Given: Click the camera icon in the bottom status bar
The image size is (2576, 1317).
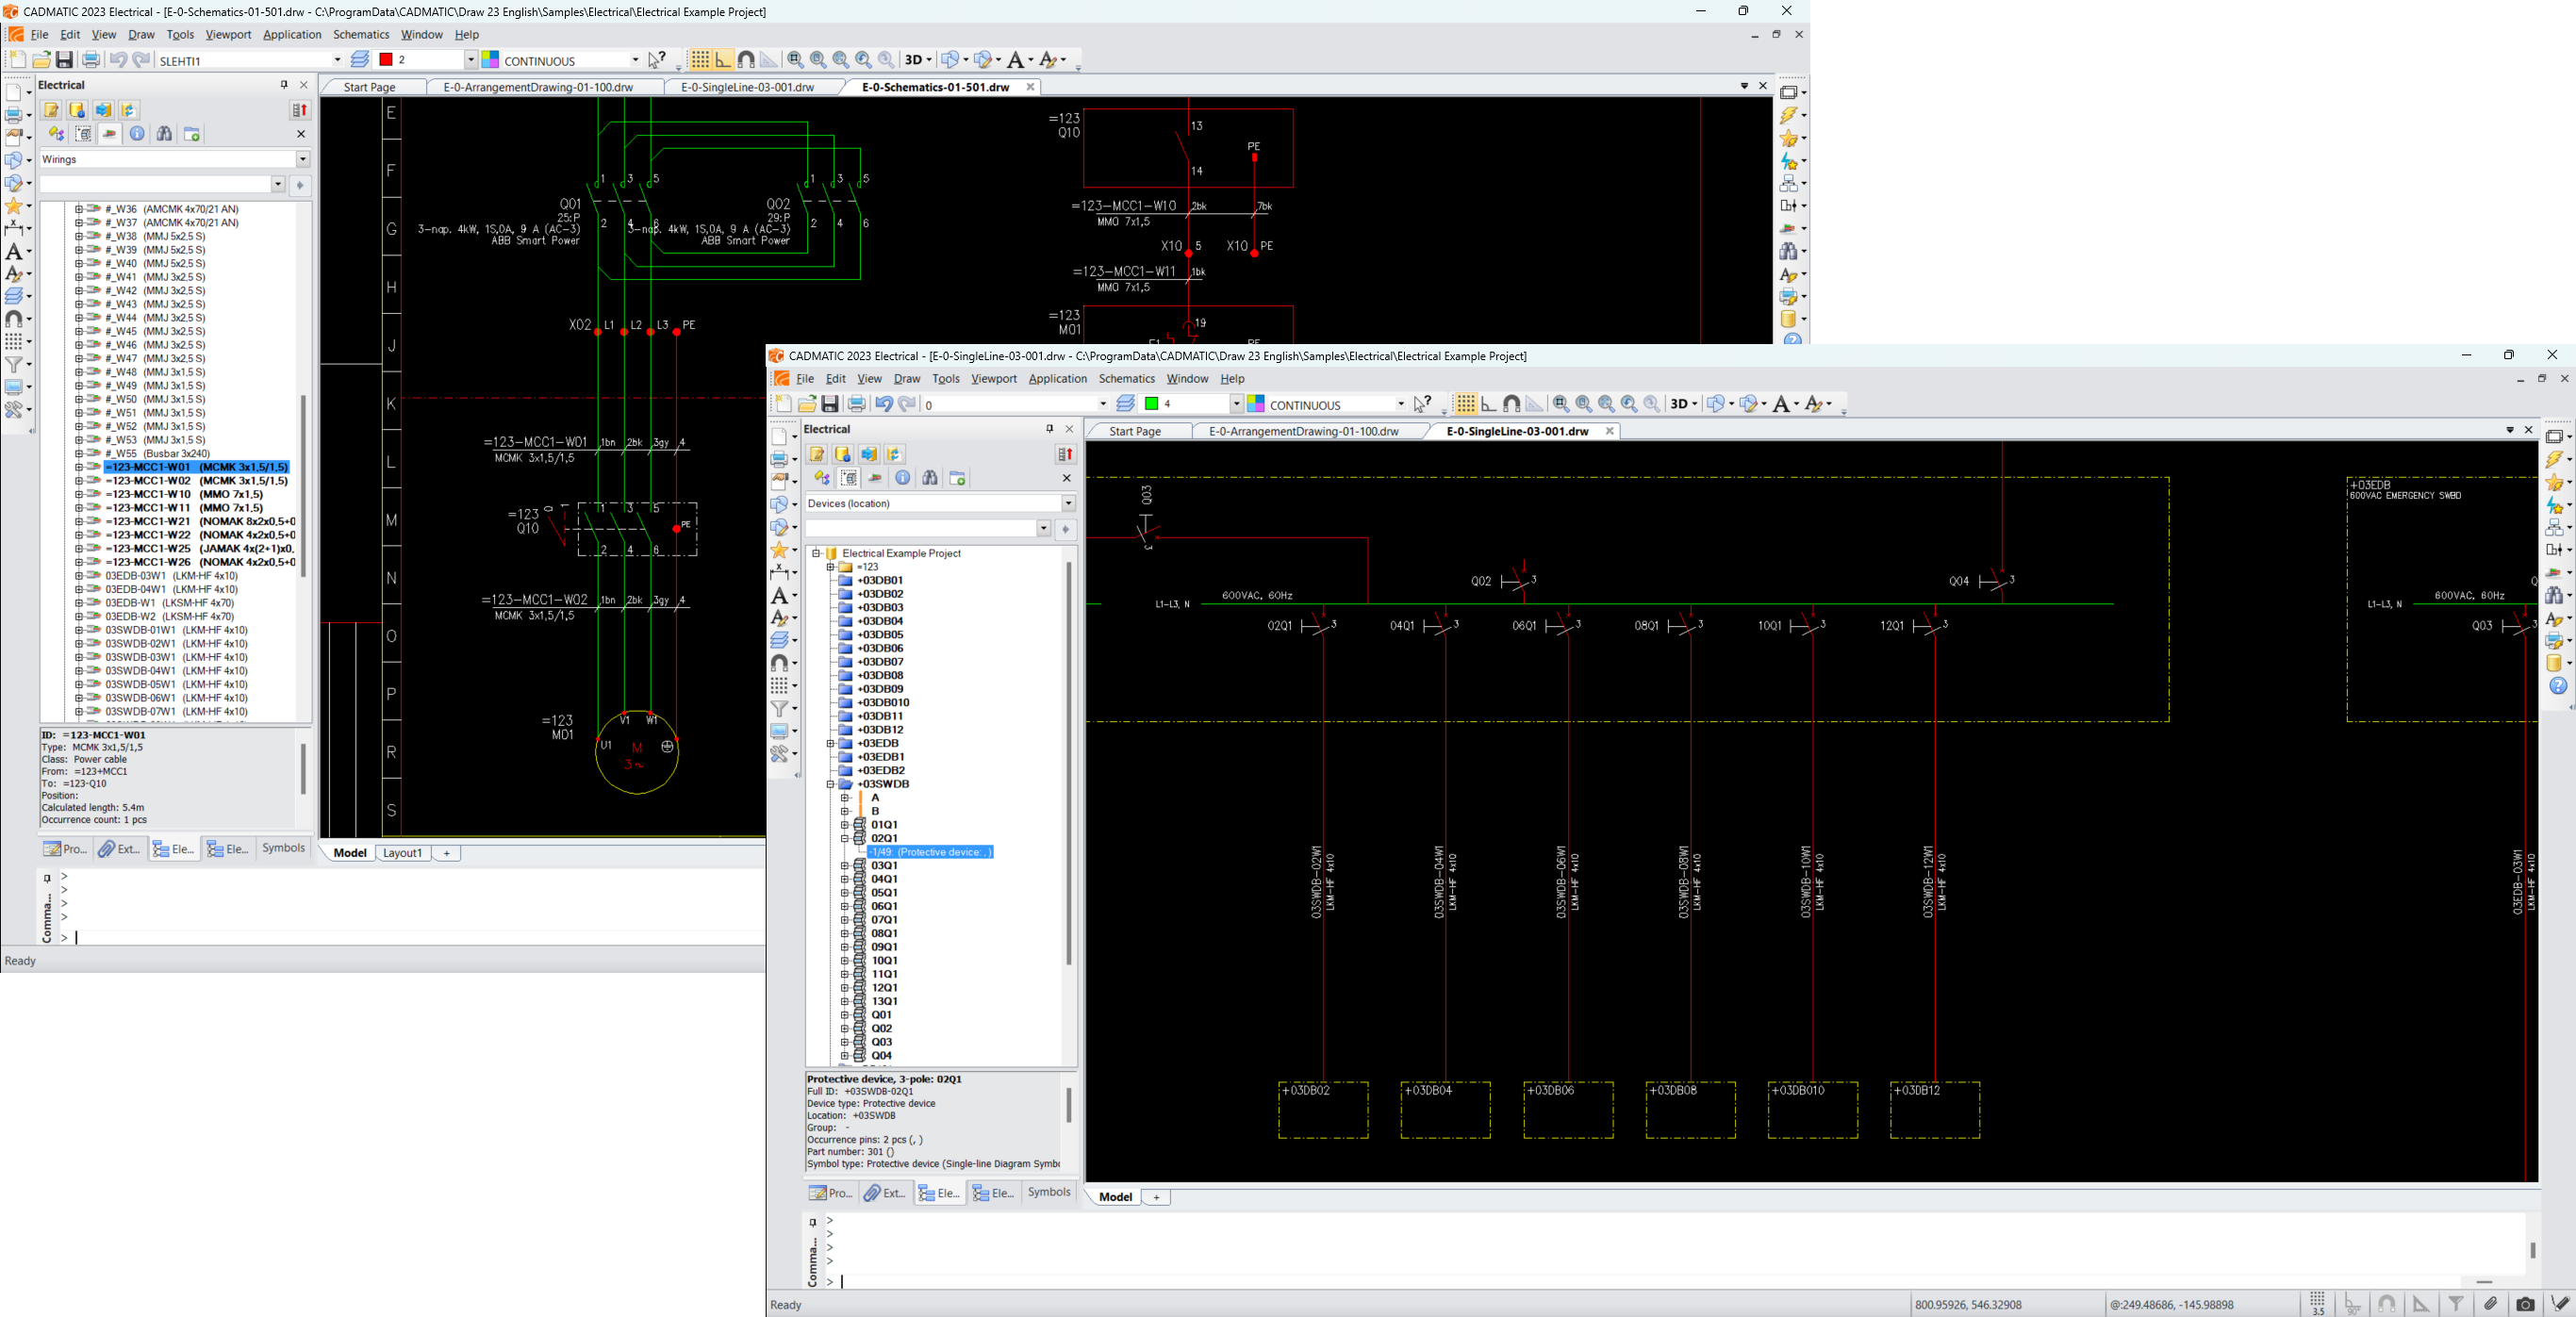Looking at the screenshot, I should click(x=2525, y=1304).
